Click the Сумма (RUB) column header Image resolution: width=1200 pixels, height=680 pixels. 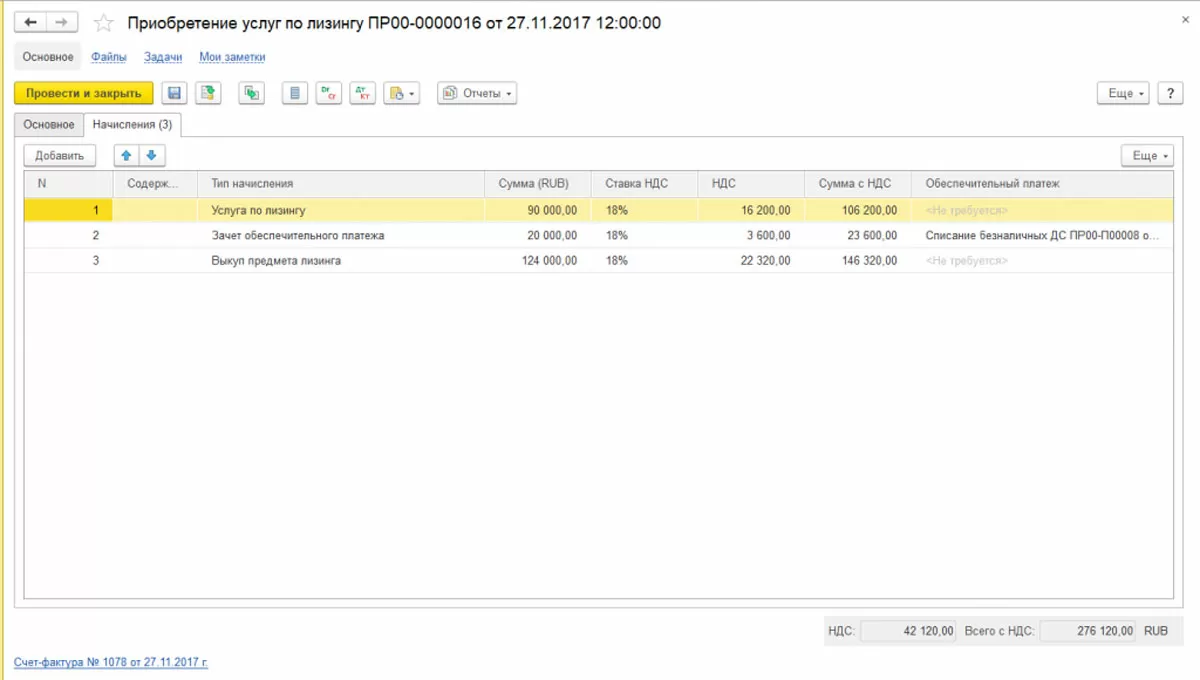click(x=538, y=183)
